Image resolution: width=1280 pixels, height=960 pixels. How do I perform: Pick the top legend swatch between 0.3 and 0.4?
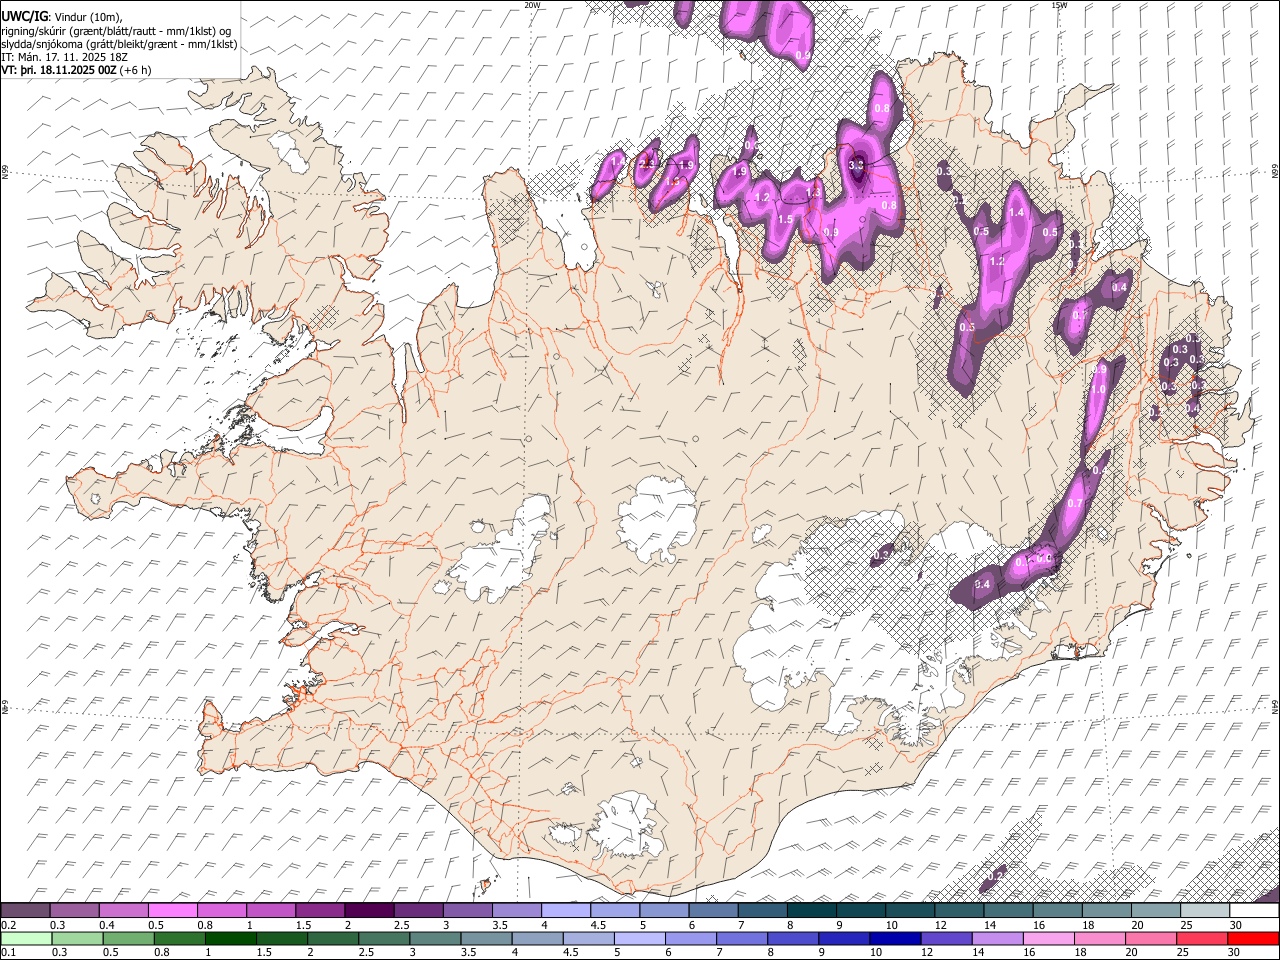tap(75, 911)
